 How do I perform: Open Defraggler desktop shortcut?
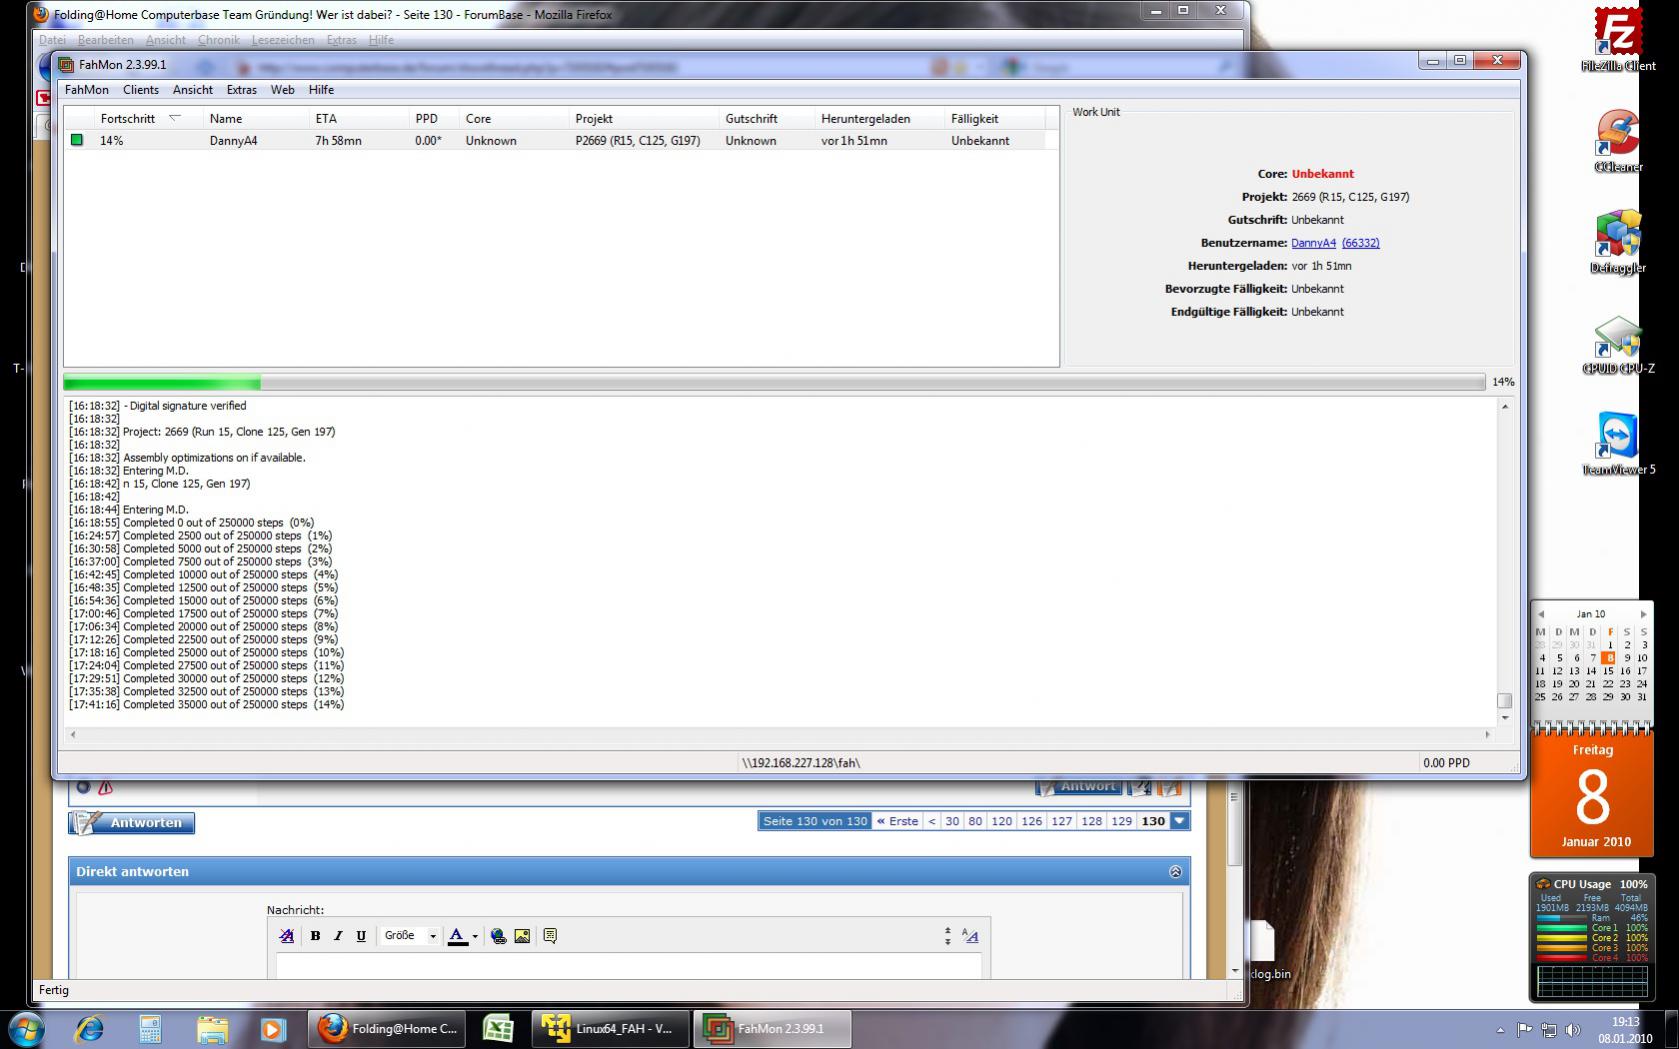point(1617,241)
